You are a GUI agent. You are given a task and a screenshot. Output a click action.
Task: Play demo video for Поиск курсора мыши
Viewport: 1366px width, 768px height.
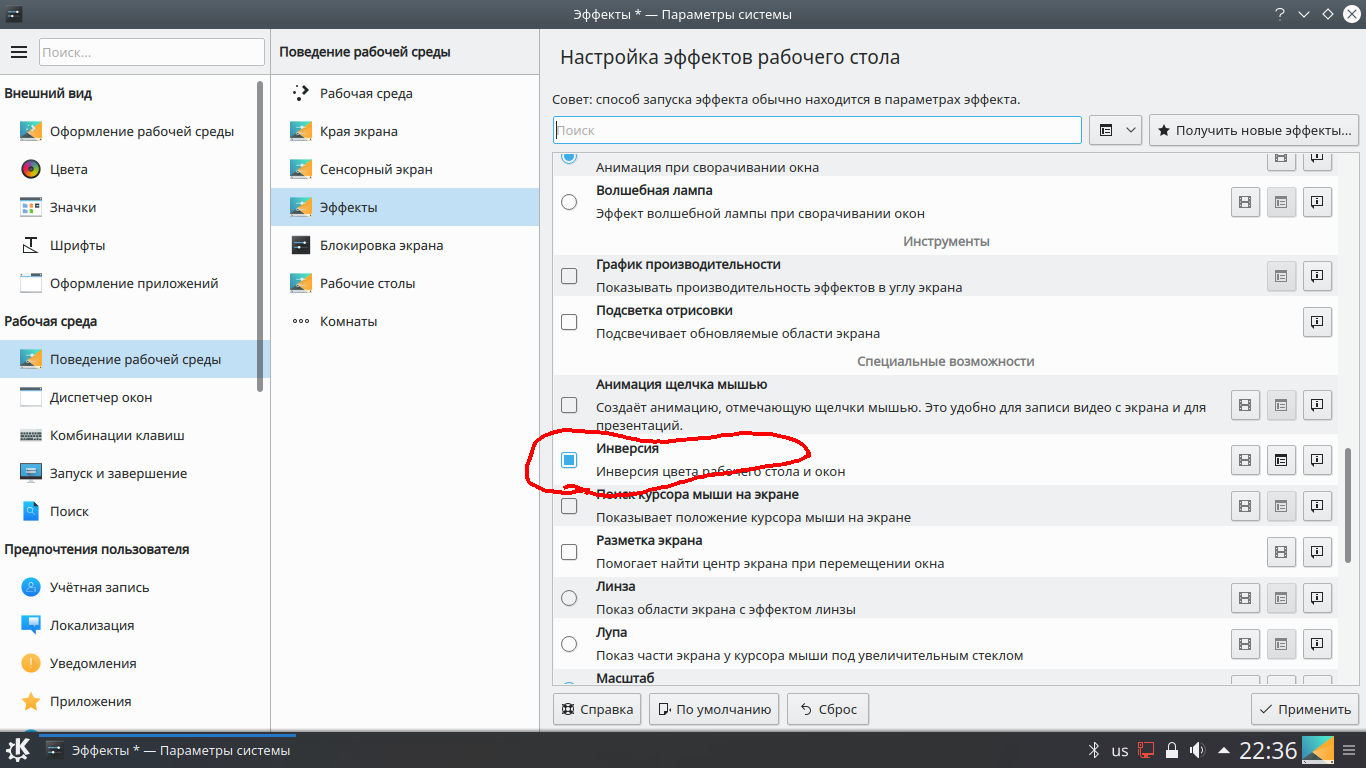pyautogui.click(x=1245, y=506)
